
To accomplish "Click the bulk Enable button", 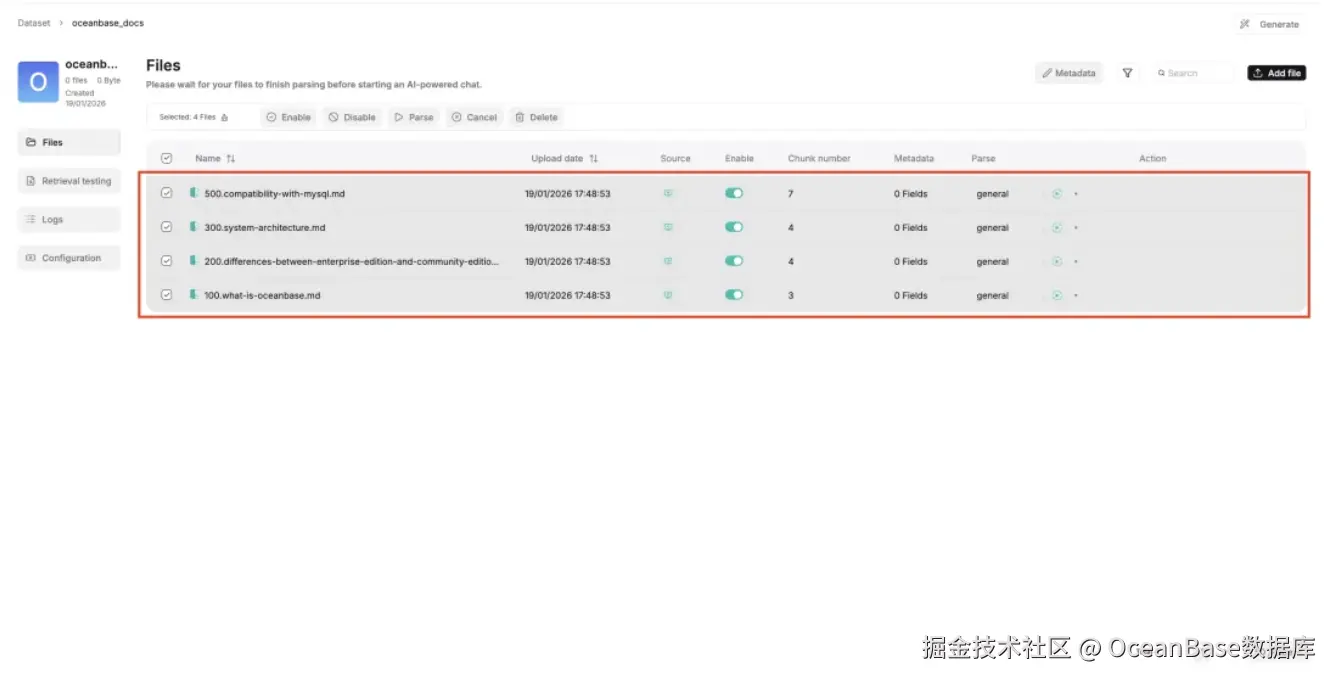I will (x=289, y=117).
